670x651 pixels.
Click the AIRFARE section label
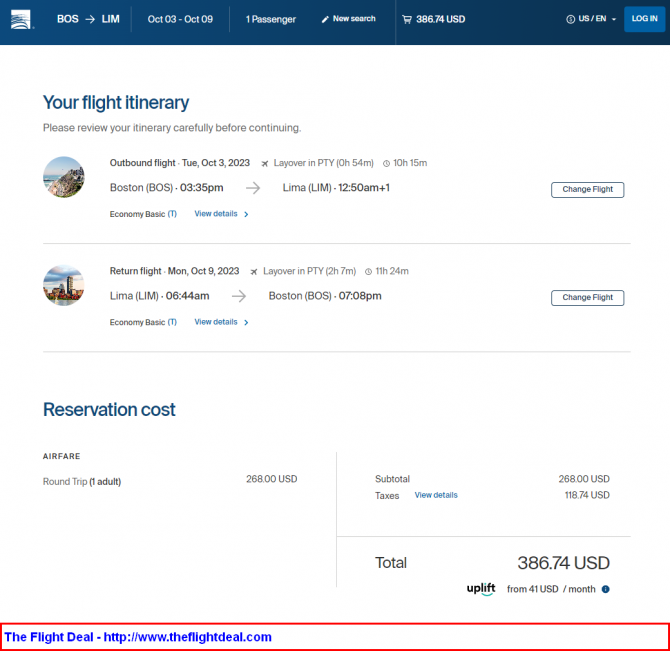(x=62, y=456)
